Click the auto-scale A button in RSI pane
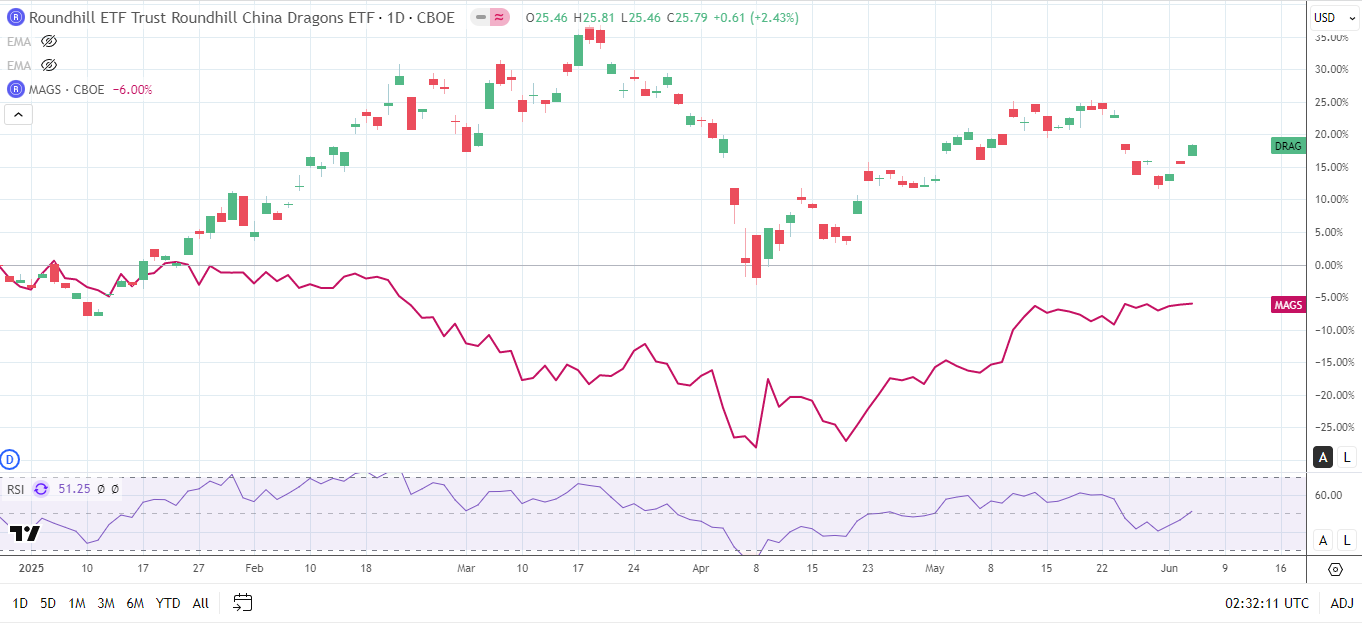Viewport: 1362px width, 623px height. (x=1323, y=540)
